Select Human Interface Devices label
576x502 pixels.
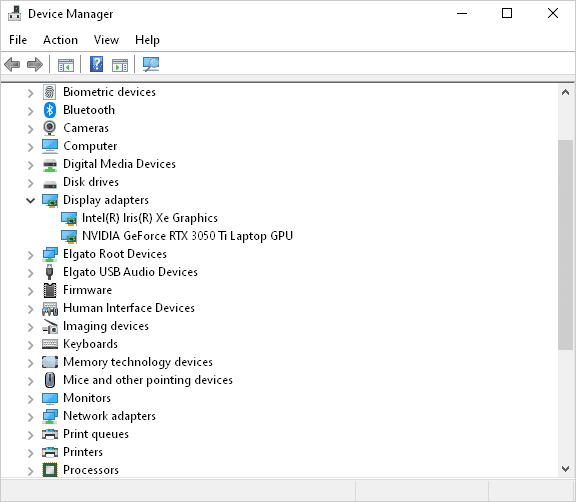(x=129, y=308)
